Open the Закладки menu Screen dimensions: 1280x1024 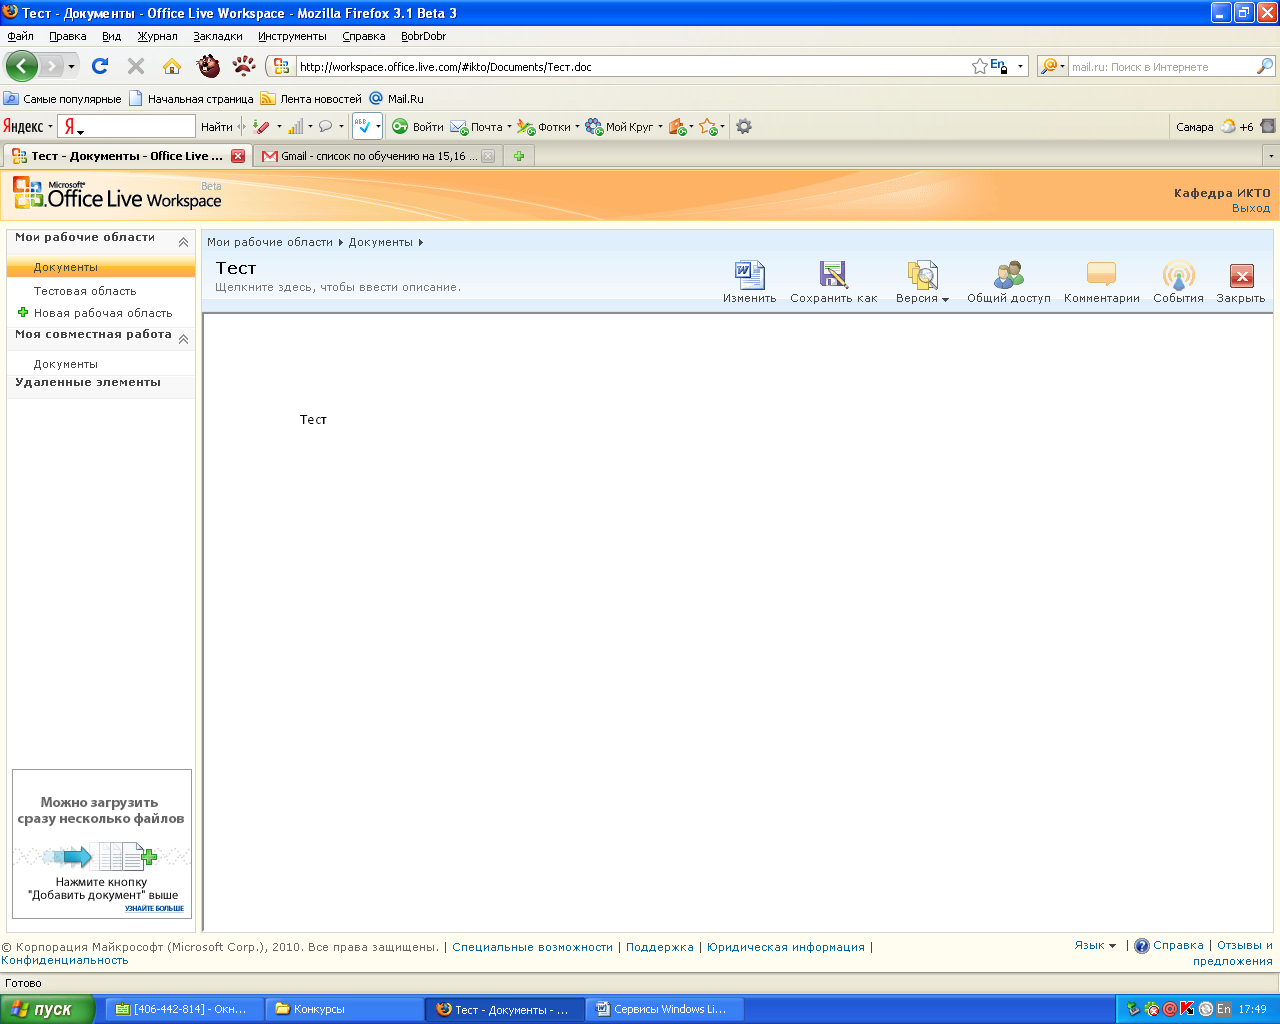click(218, 36)
